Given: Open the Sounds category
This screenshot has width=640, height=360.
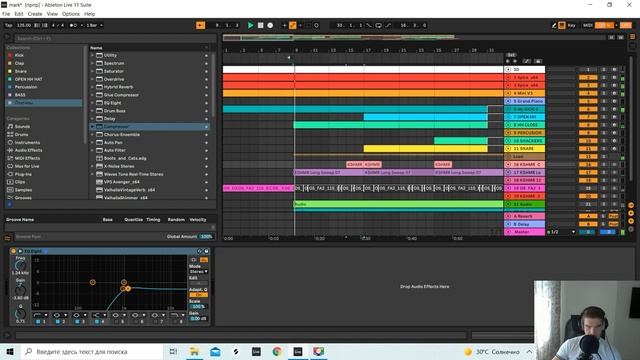Looking at the screenshot, I should tap(22, 127).
